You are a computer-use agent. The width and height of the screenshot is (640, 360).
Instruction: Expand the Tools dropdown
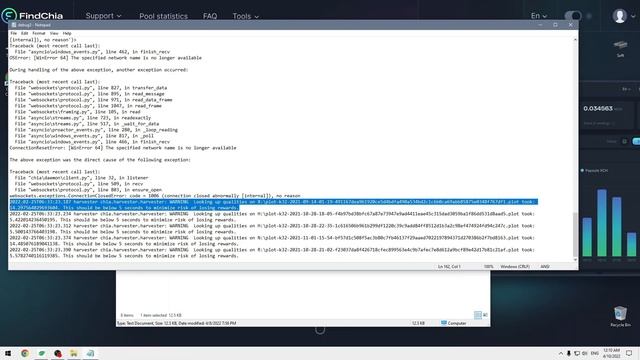click(x=246, y=16)
